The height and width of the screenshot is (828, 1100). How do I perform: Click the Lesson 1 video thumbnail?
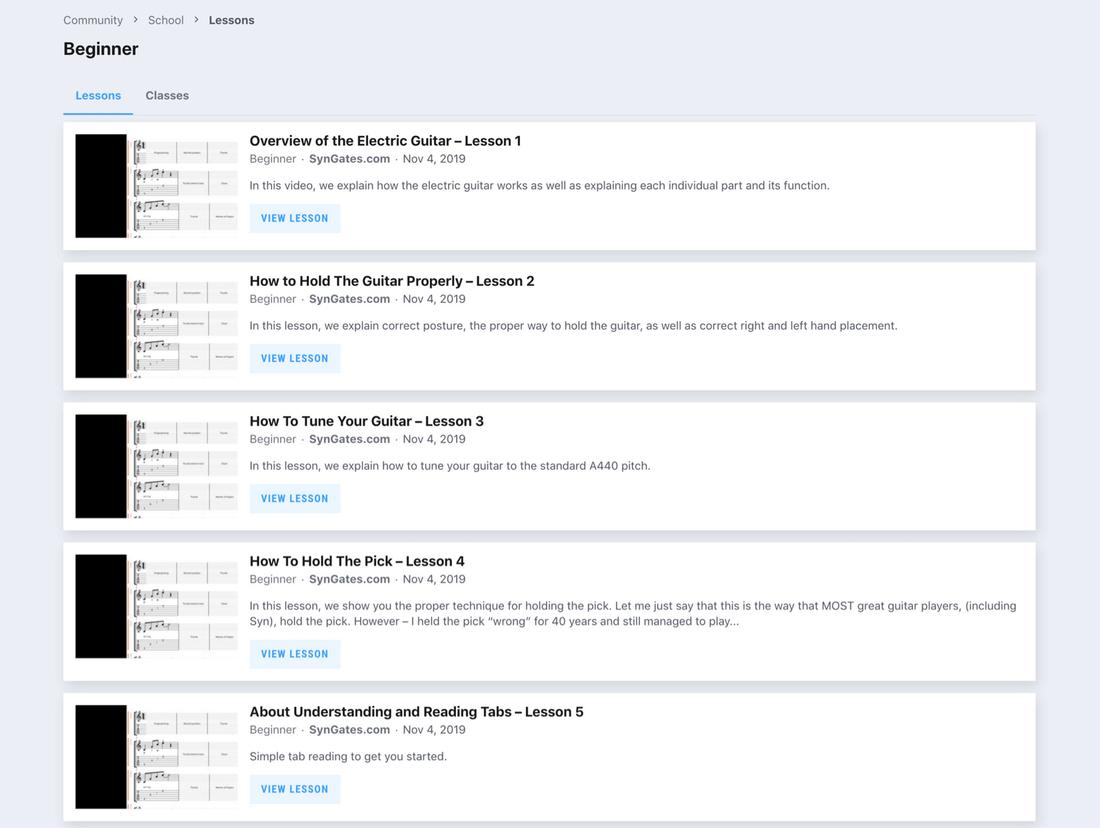pos(156,185)
